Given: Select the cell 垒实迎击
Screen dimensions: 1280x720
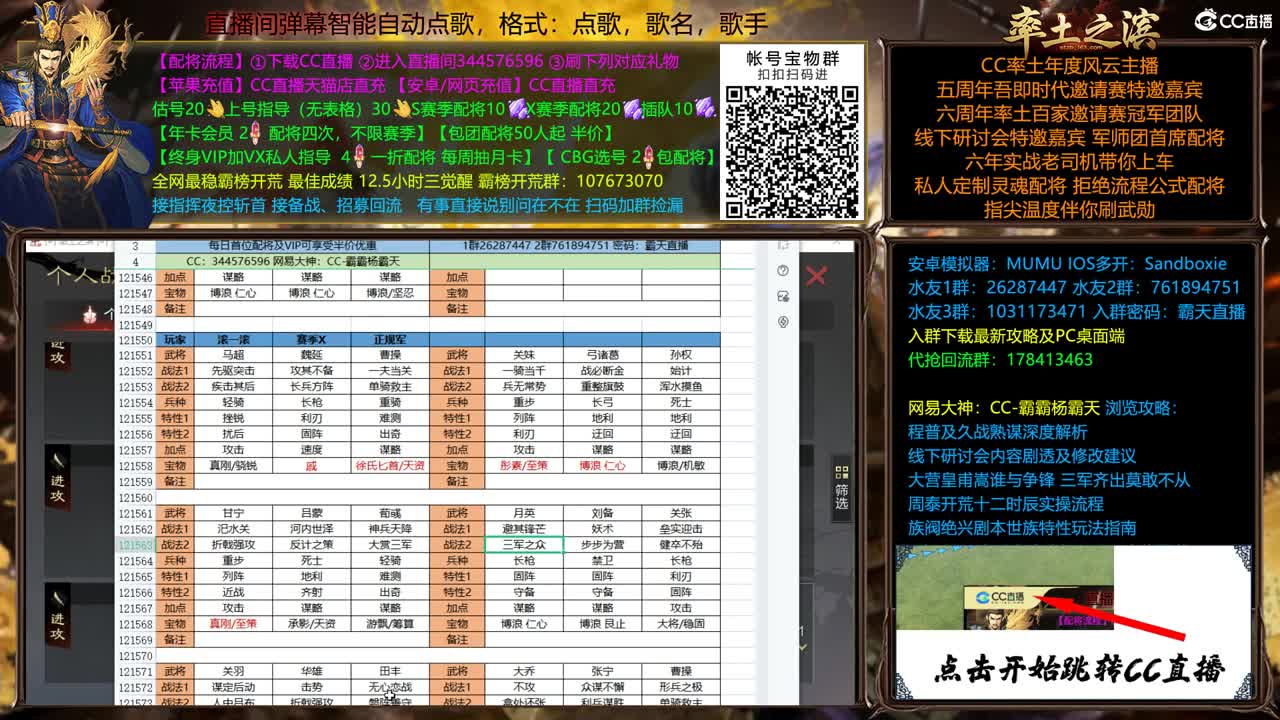Looking at the screenshot, I should pos(681,529).
